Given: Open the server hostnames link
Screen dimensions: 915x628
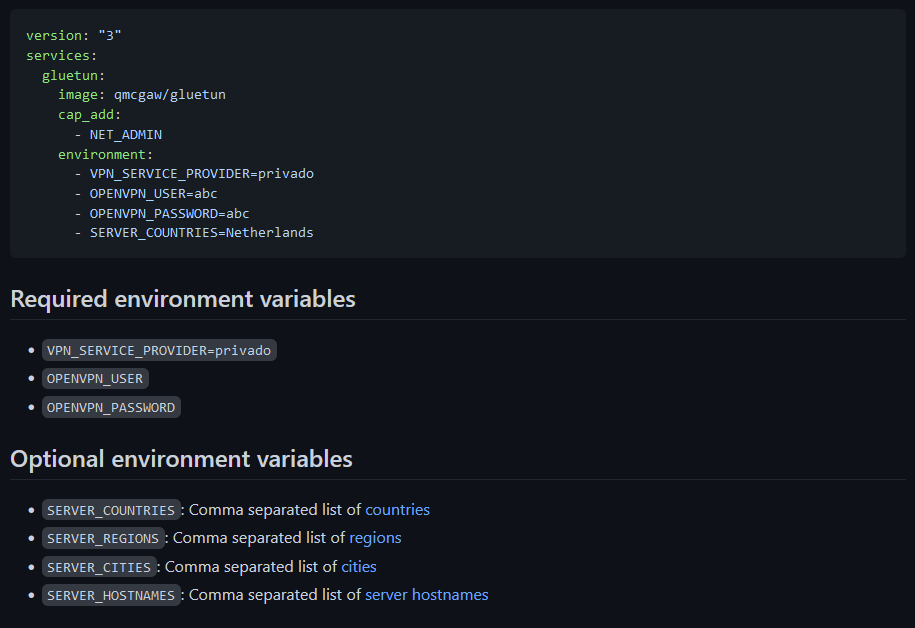Looking at the screenshot, I should point(427,595).
